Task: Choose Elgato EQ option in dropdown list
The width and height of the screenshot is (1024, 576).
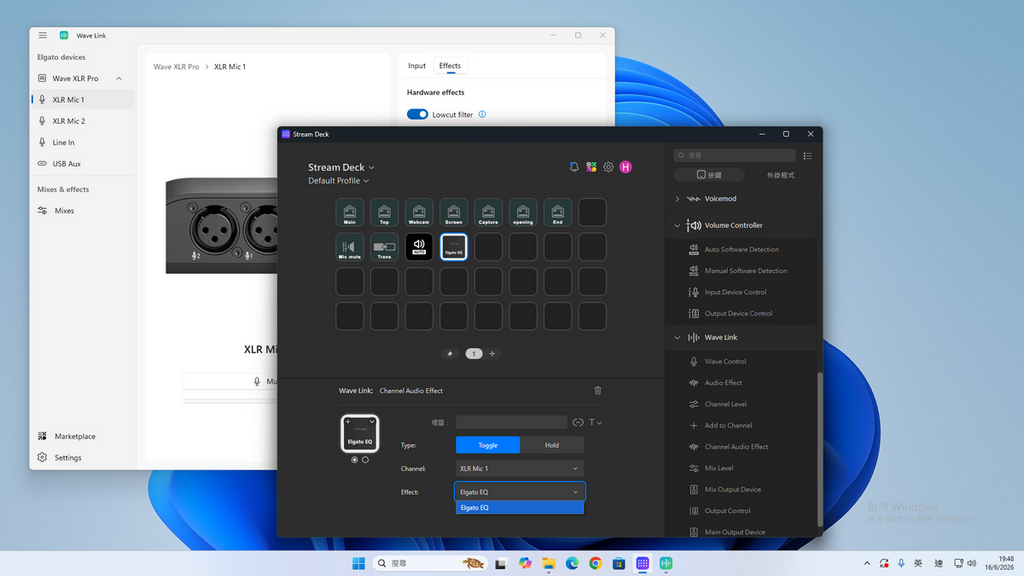Action: coord(520,507)
